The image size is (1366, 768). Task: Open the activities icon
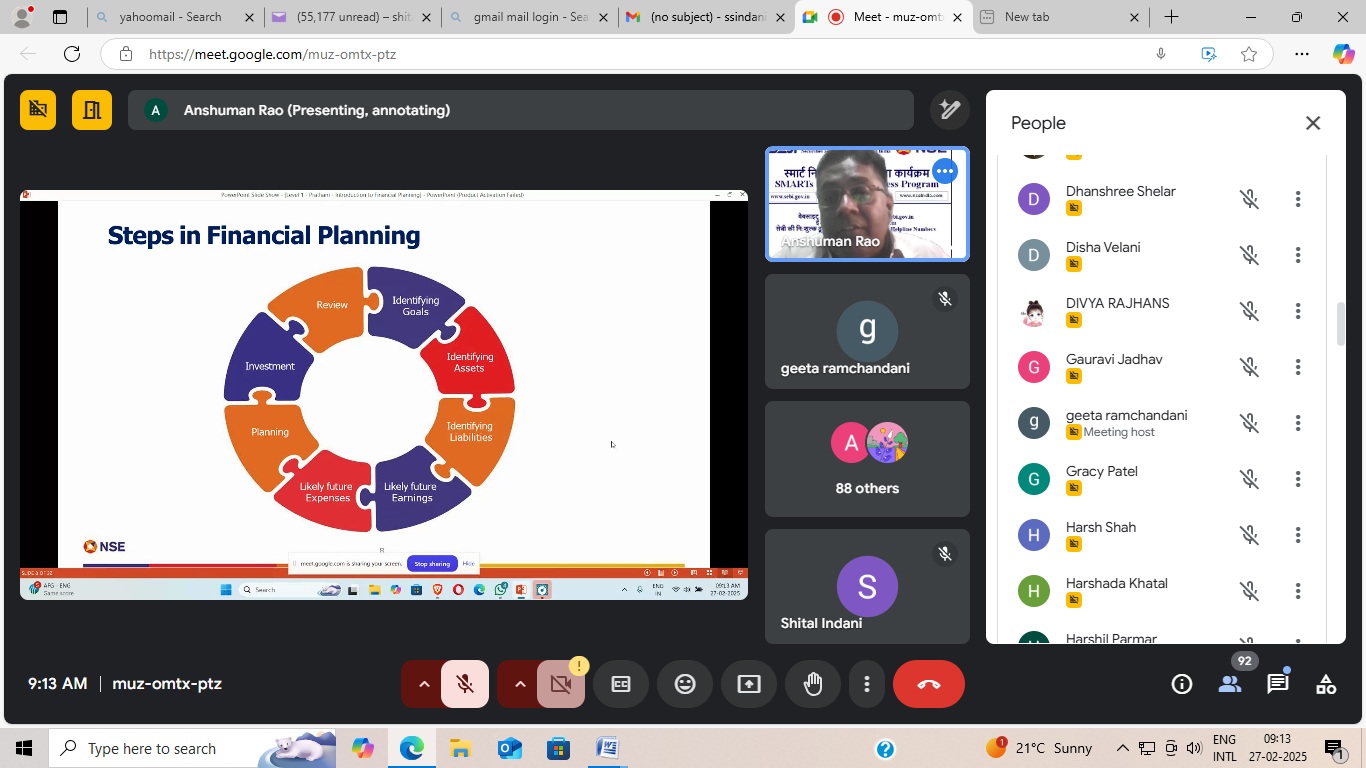(x=1326, y=684)
